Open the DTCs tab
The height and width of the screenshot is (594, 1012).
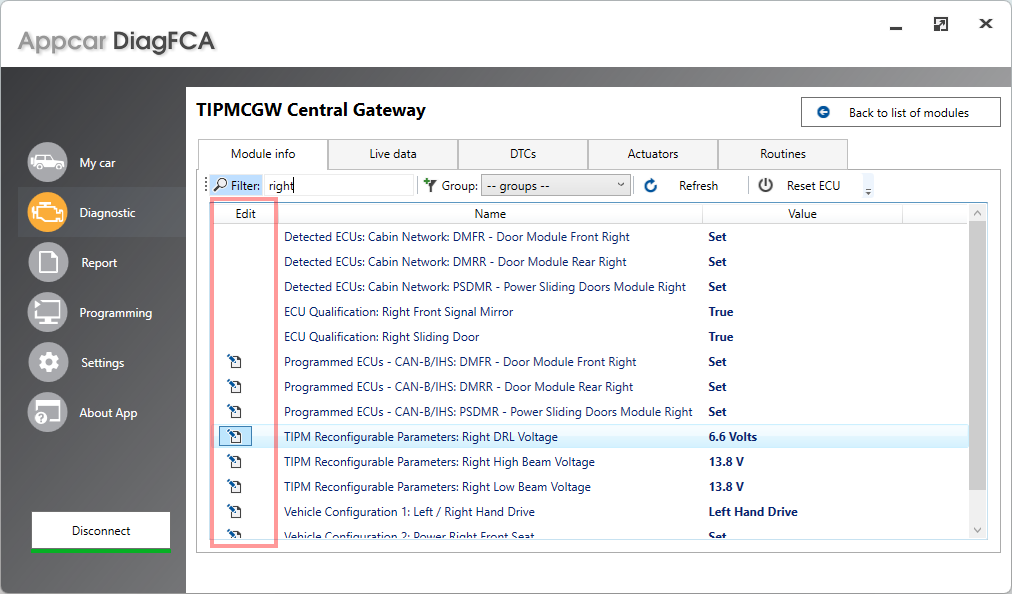coord(522,154)
